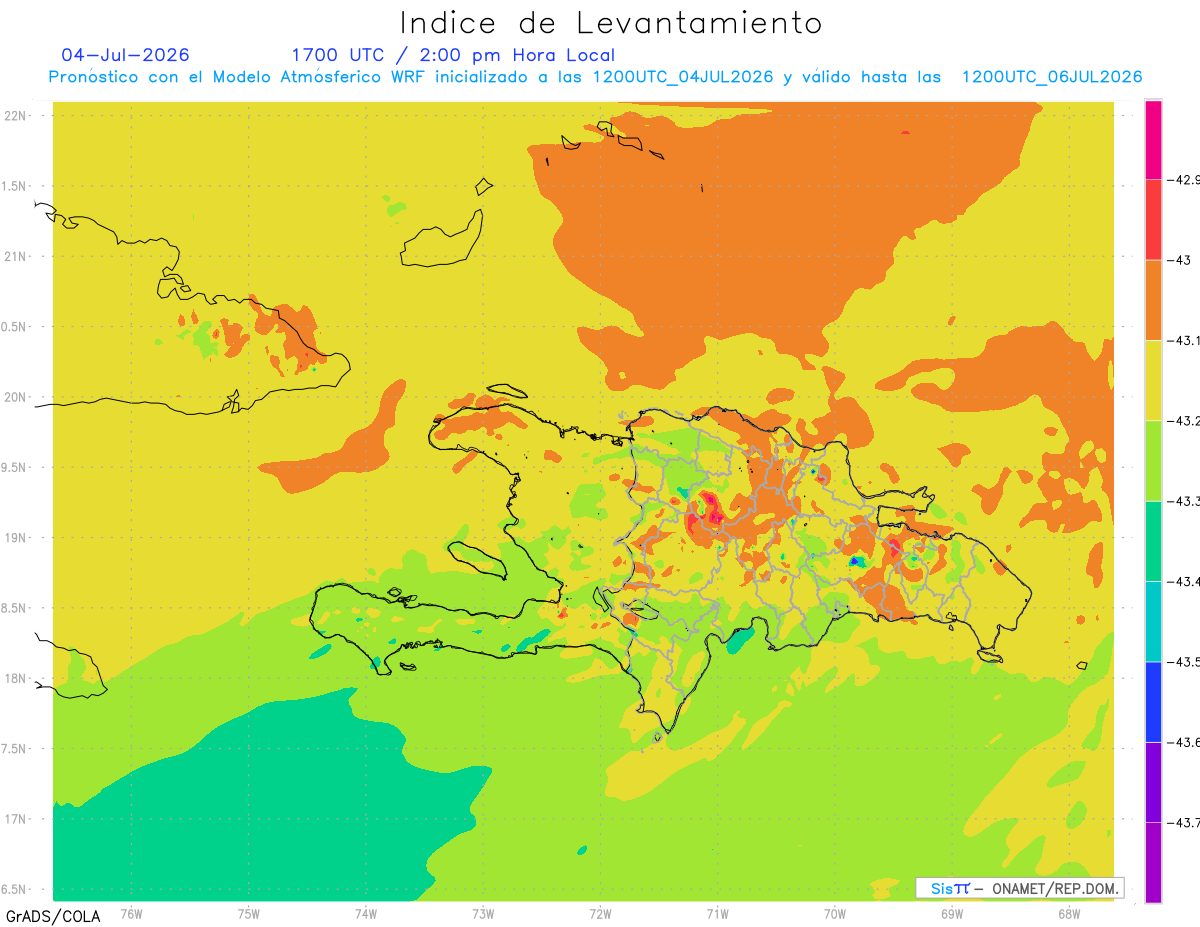
Task: Click the "9.5N" latitude label
Action: [x=13, y=467]
